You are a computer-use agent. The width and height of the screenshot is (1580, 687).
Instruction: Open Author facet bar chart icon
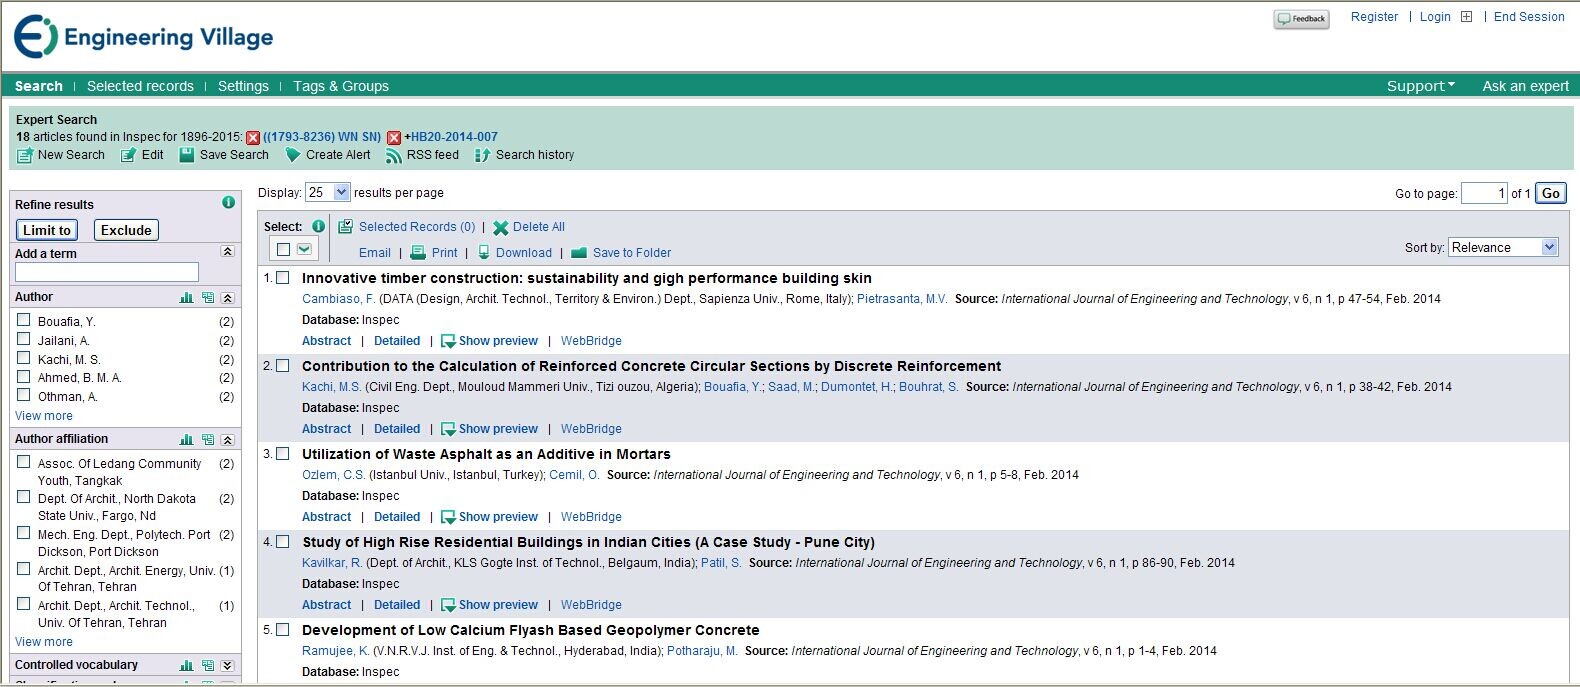(x=187, y=298)
